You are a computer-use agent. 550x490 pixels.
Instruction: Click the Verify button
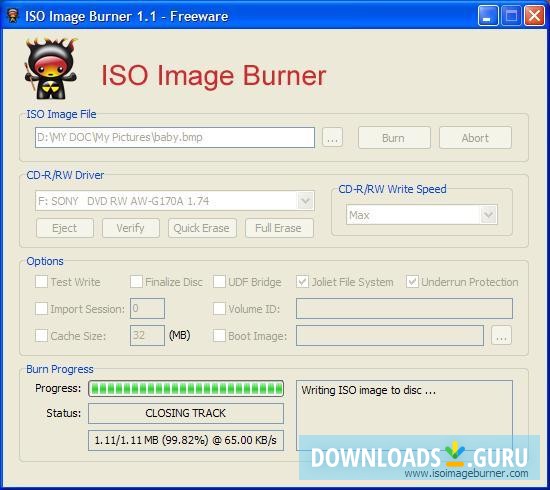click(x=130, y=228)
